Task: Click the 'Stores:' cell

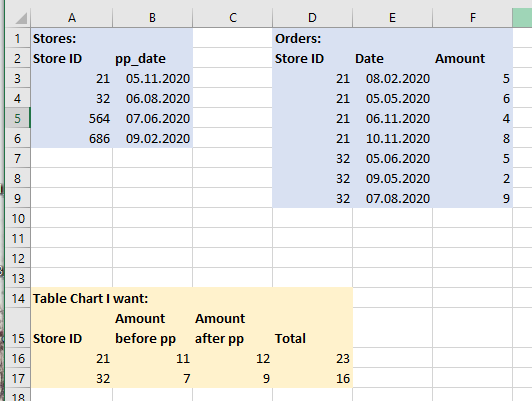Action: (x=72, y=38)
